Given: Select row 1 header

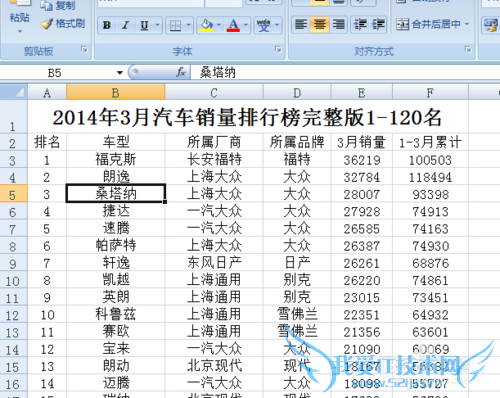Looking at the screenshot, I should coord(14,117).
